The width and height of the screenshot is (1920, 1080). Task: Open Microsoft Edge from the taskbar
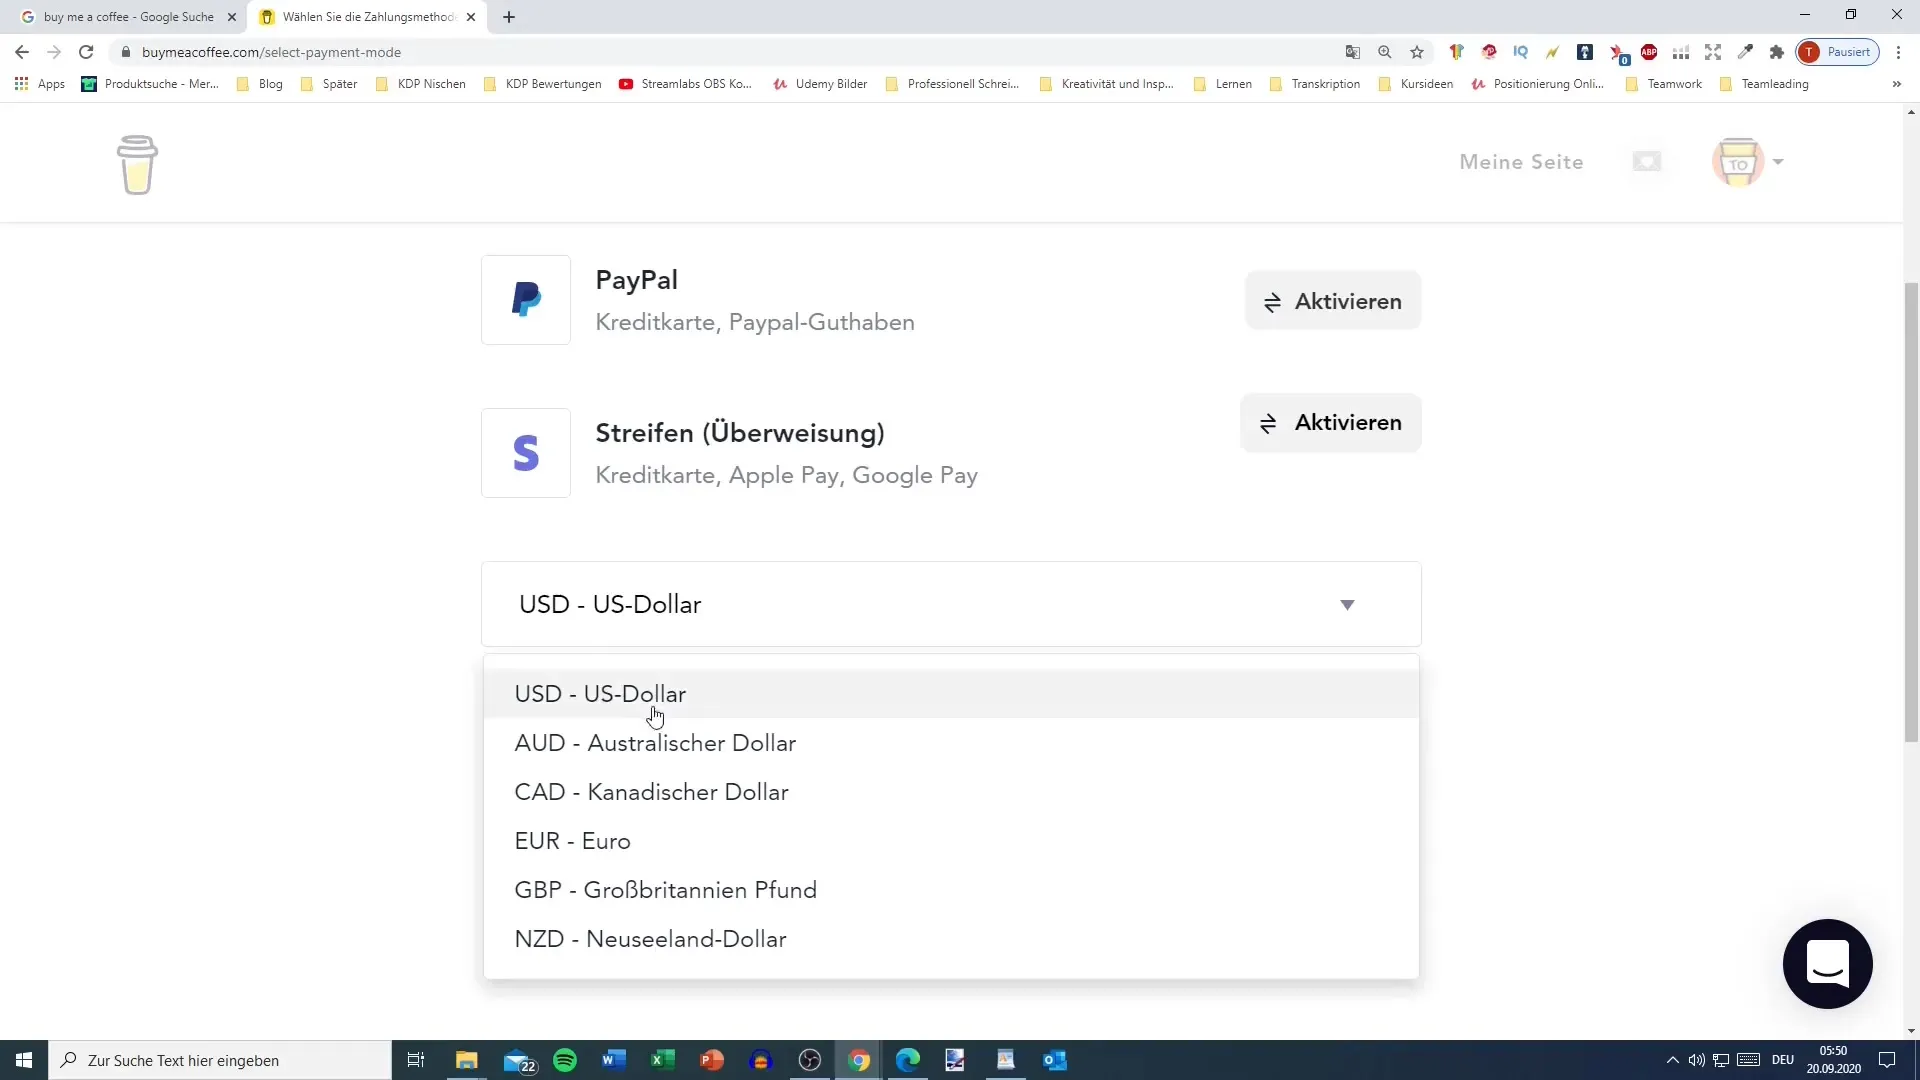(908, 1060)
